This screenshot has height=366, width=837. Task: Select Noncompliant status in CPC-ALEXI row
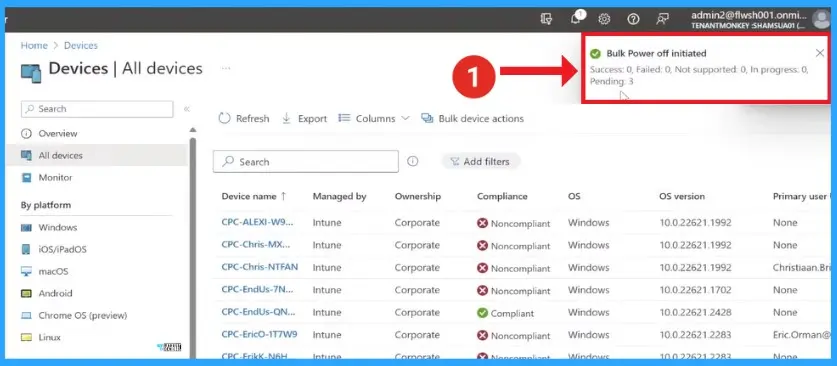[x=514, y=224]
